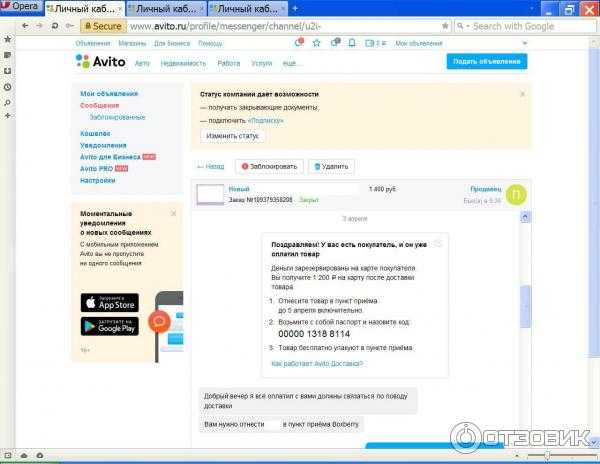The width and height of the screenshot is (600, 464).
Task: Open Avito PRO sidebar link
Action: point(96,169)
